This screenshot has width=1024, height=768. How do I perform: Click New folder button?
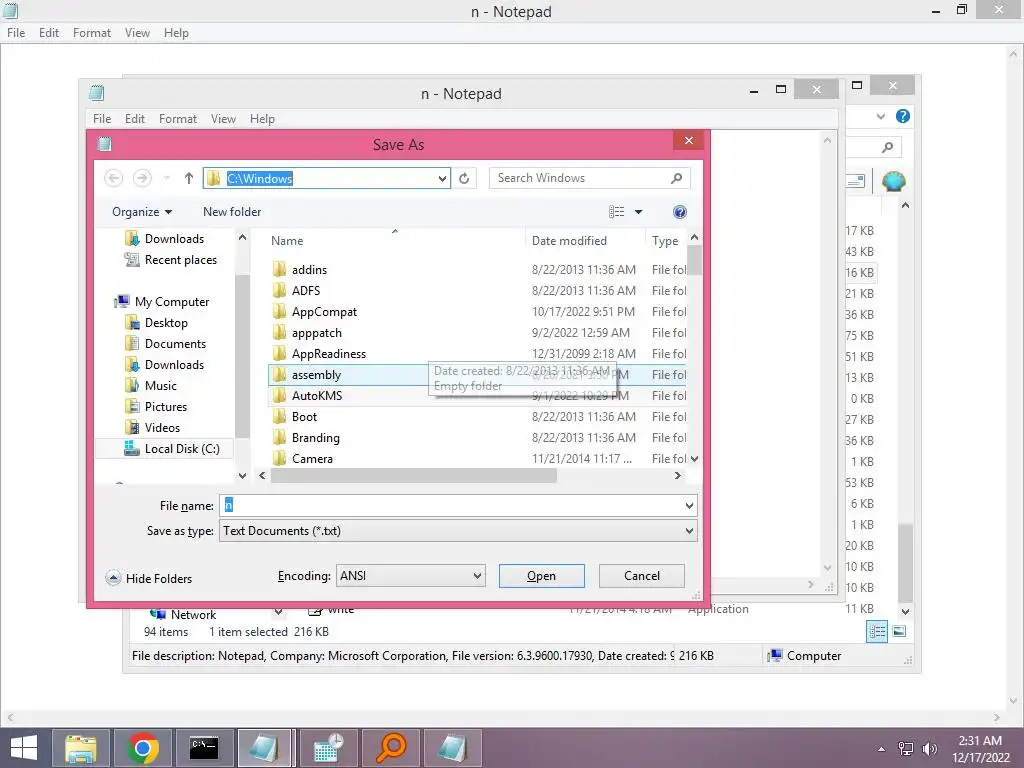point(232,212)
